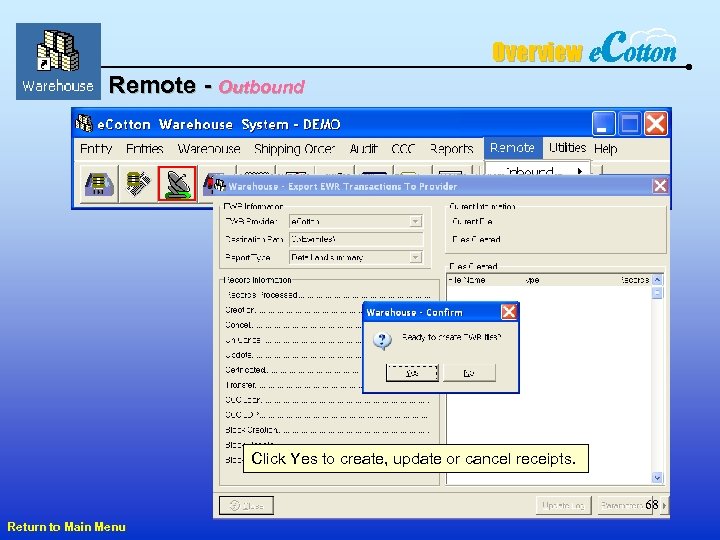Screen dimensions: 720x540
Task: Open the Entries menu
Action: click(145, 149)
